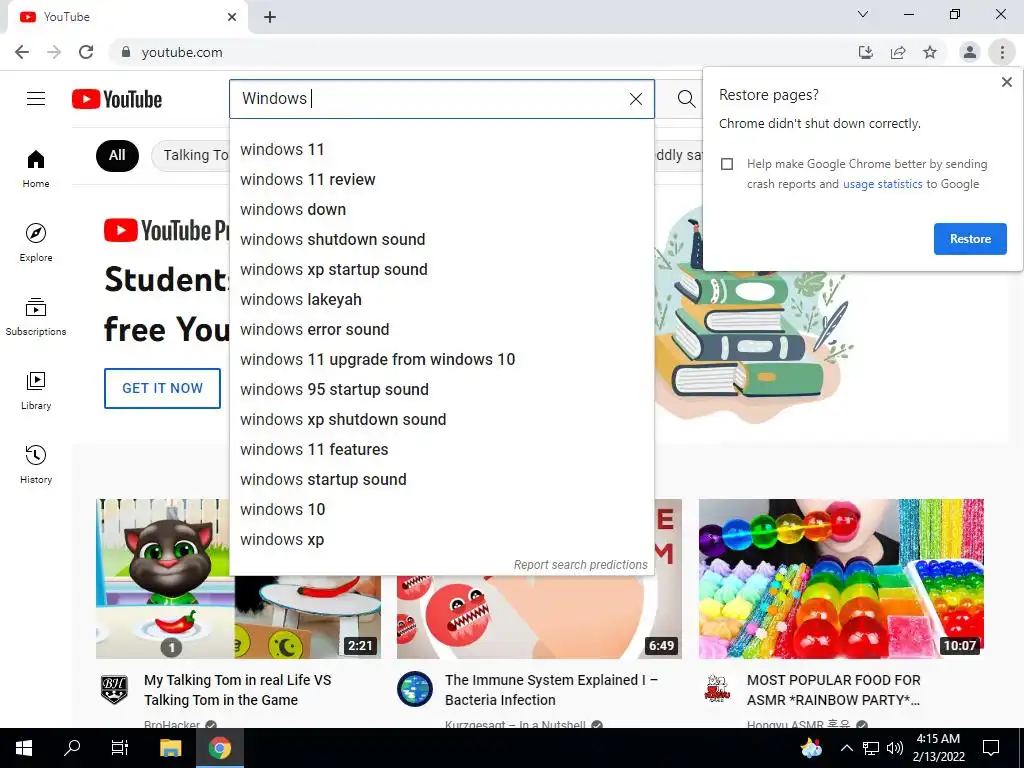
Task: Open the Chrome profile icon
Action: pyautogui.click(x=970, y=52)
